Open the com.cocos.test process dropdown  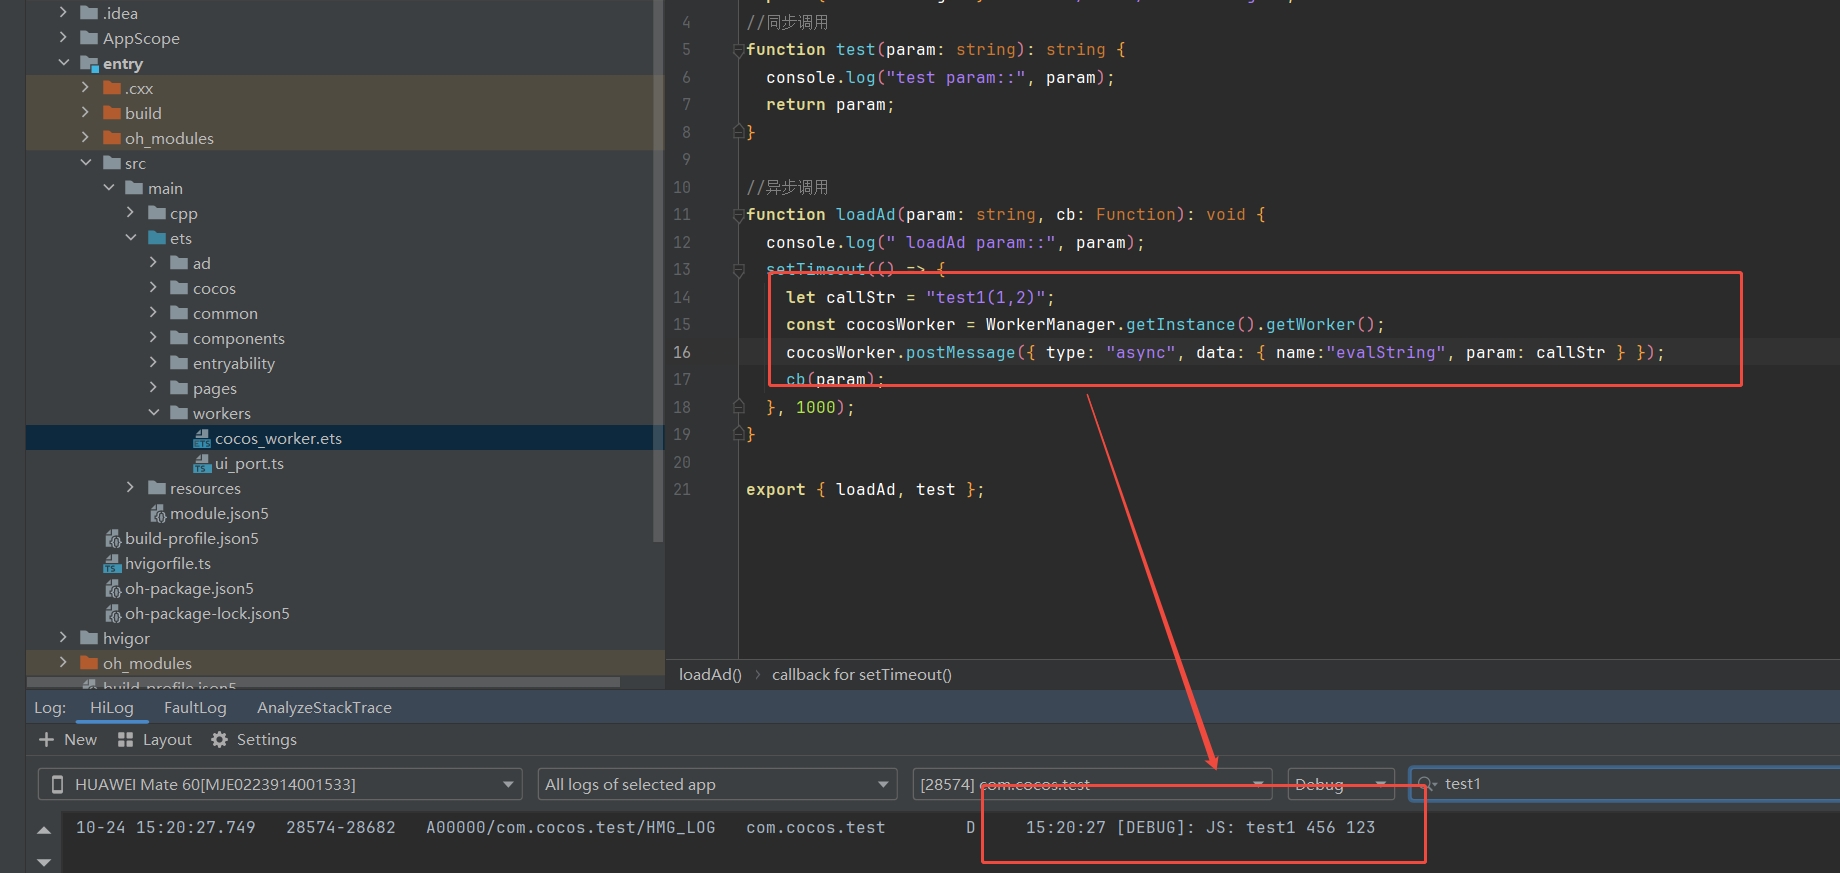(1092, 784)
